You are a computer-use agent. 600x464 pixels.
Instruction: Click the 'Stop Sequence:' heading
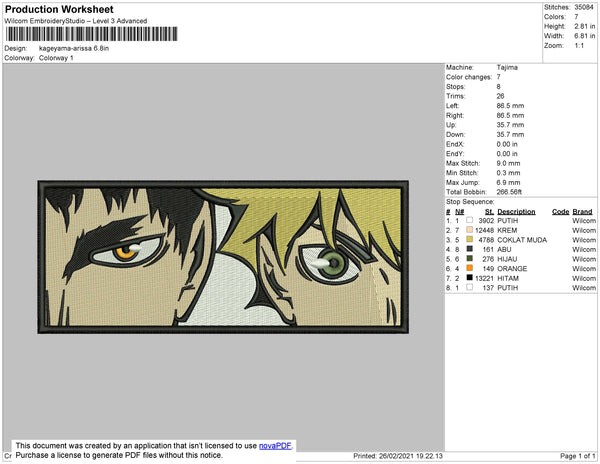pyautogui.click(x=470, y=202)
